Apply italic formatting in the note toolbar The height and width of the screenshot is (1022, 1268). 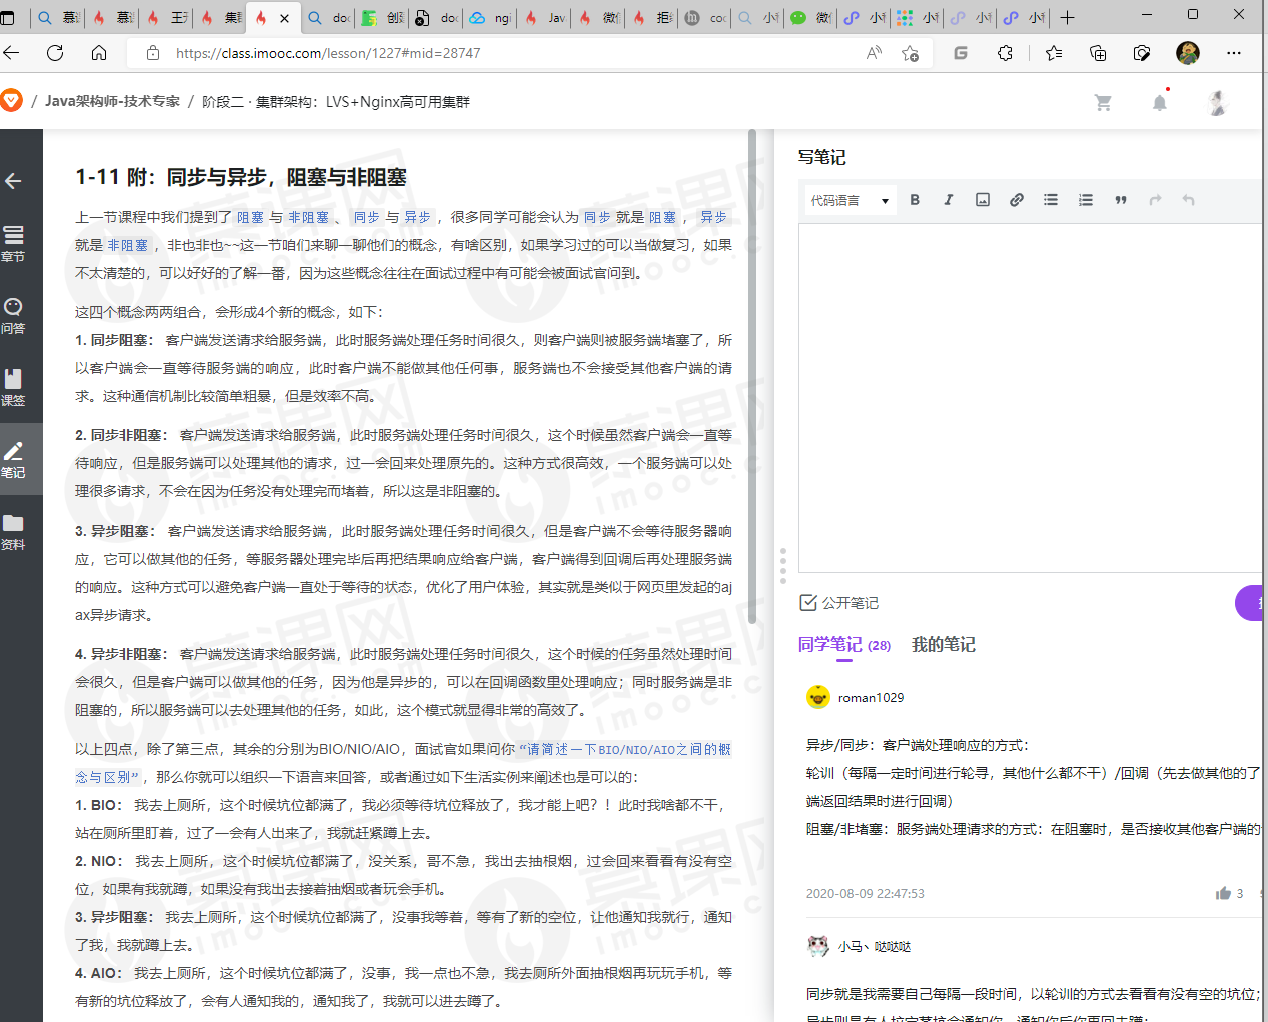point(948,199)
